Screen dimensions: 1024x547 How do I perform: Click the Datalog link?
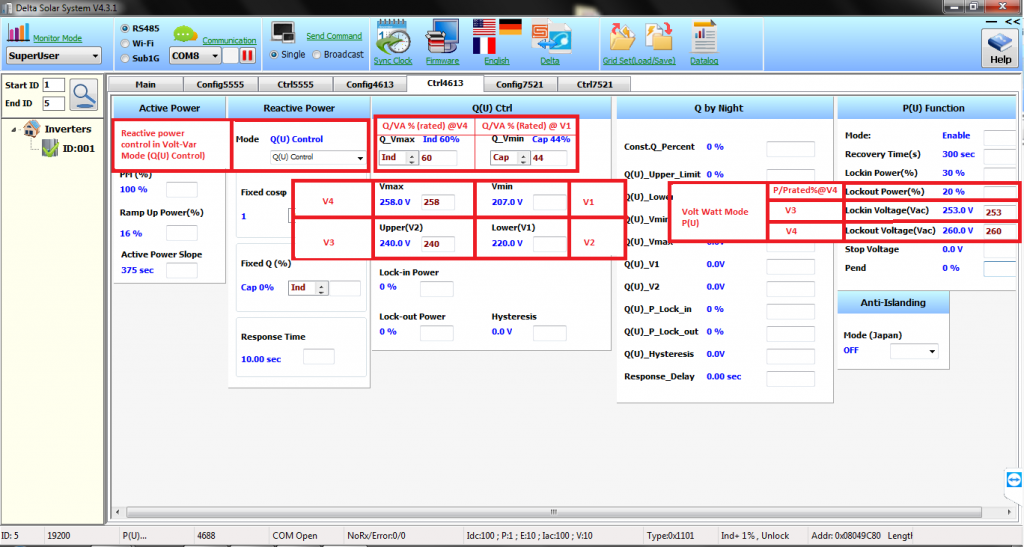point(704,60)
